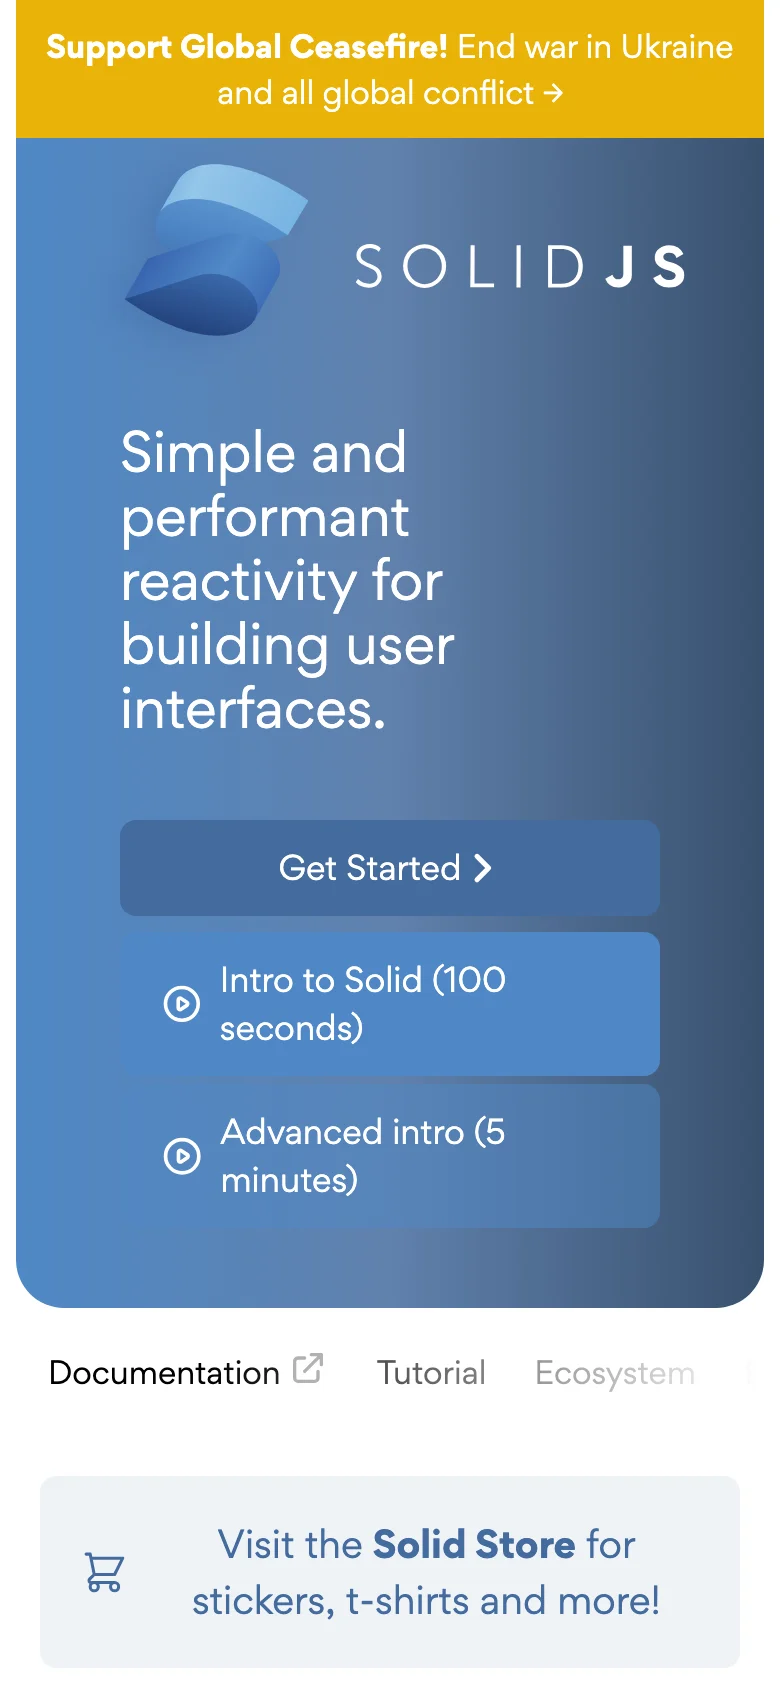Click the shopping cart icon in Solid Store banner
The width and height of the screenshot is (780, 1688).
102,1570
